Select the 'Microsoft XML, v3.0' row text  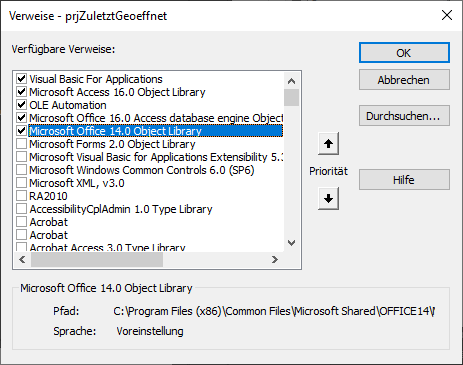click(x=77, y=183)
